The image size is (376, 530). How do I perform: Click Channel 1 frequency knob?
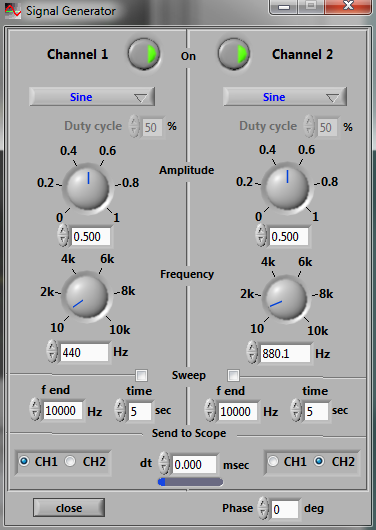87,296
